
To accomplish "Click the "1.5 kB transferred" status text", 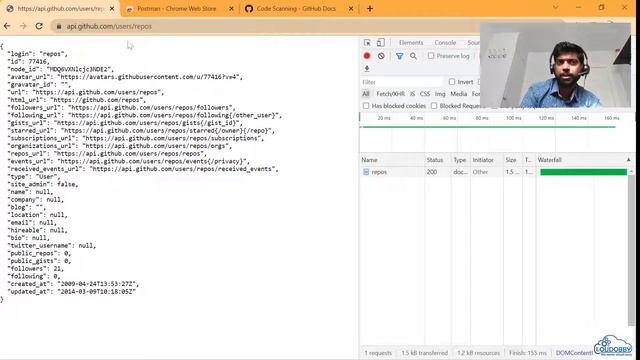I will [424, 353].
